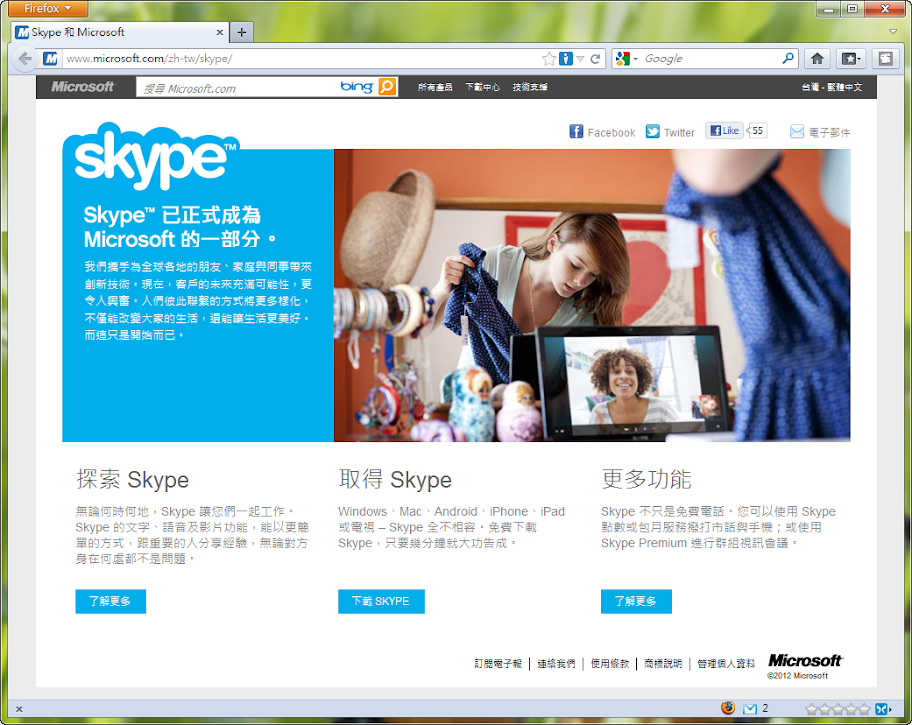Click the ©2012 Microsoft copyright text
This screenshot has height=725, width=912.
point(797,676)
